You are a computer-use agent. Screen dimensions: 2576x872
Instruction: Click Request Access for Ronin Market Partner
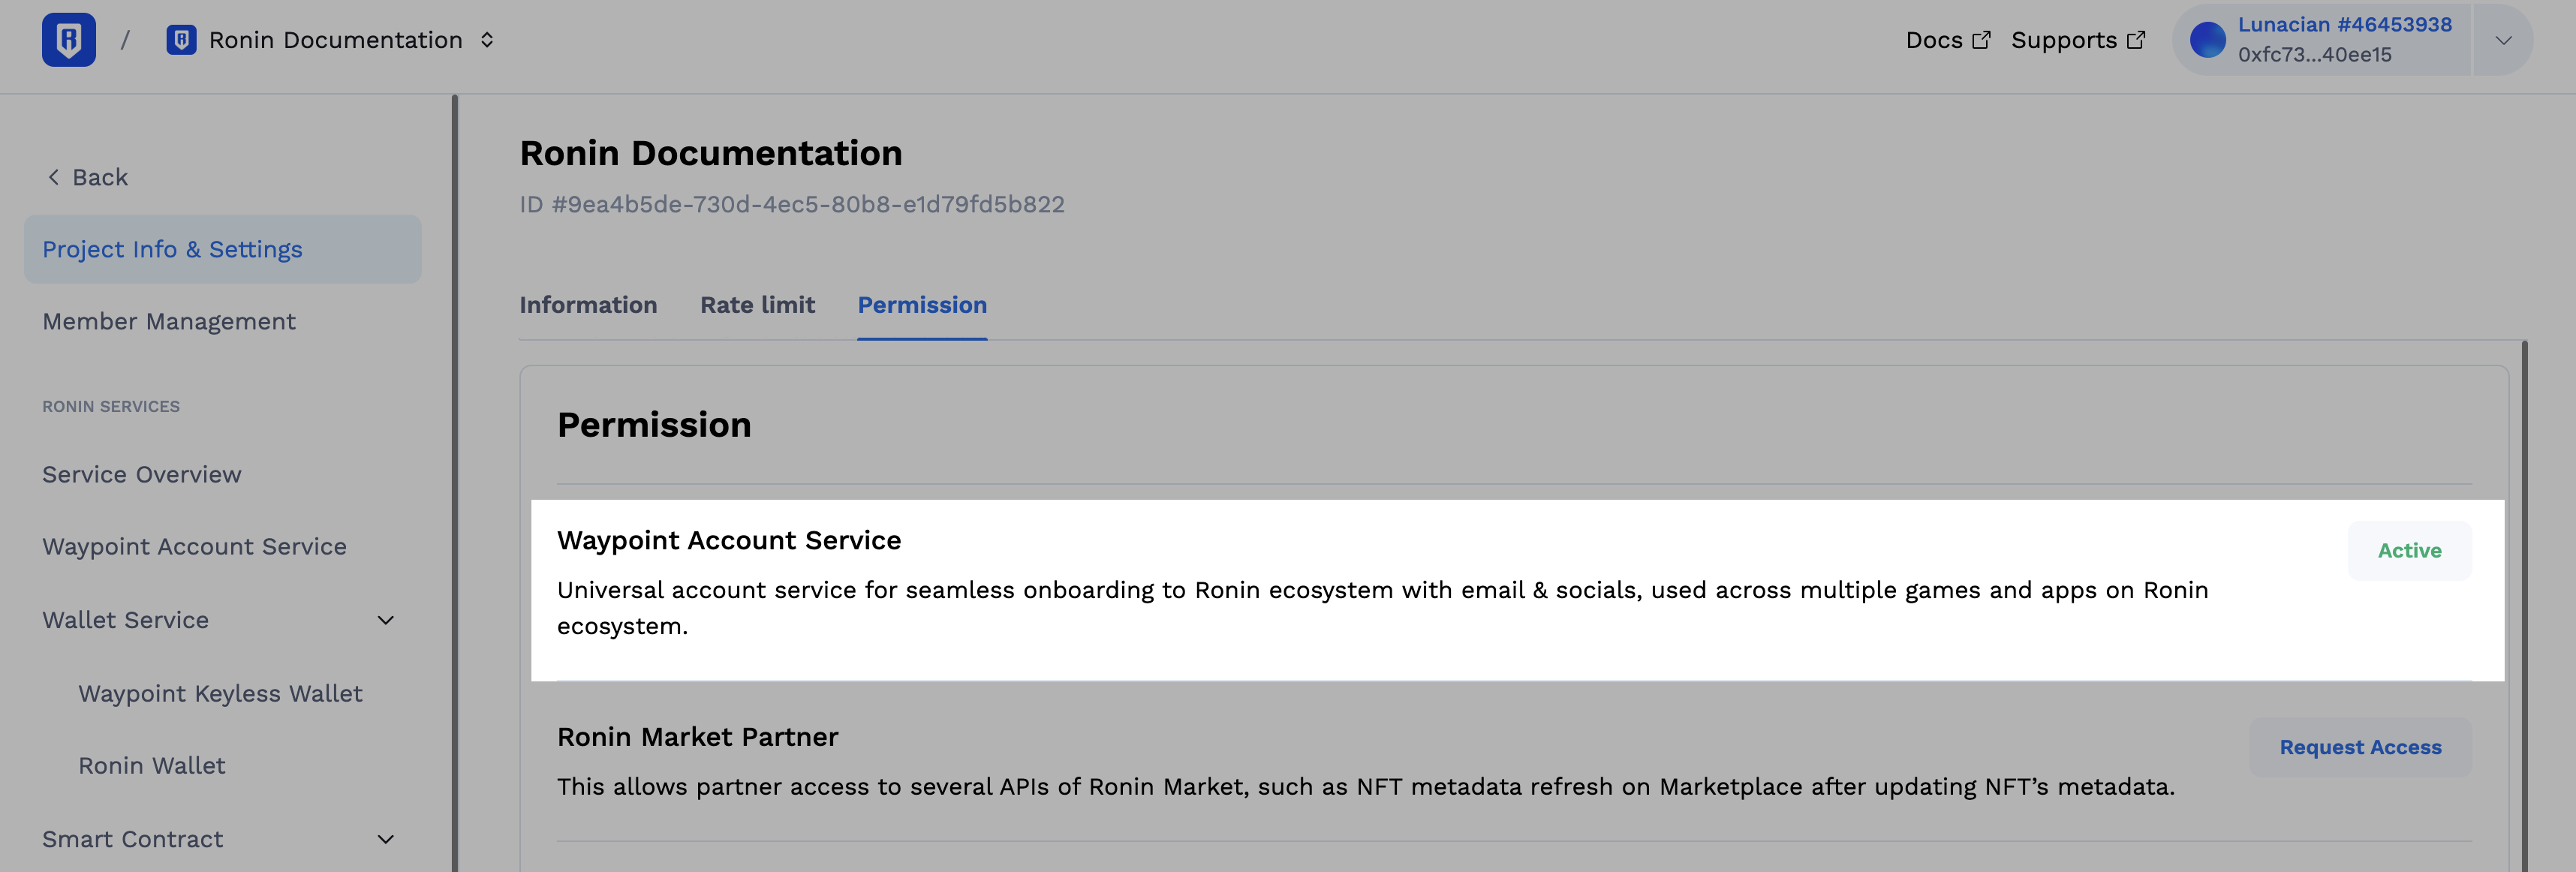2360,747
